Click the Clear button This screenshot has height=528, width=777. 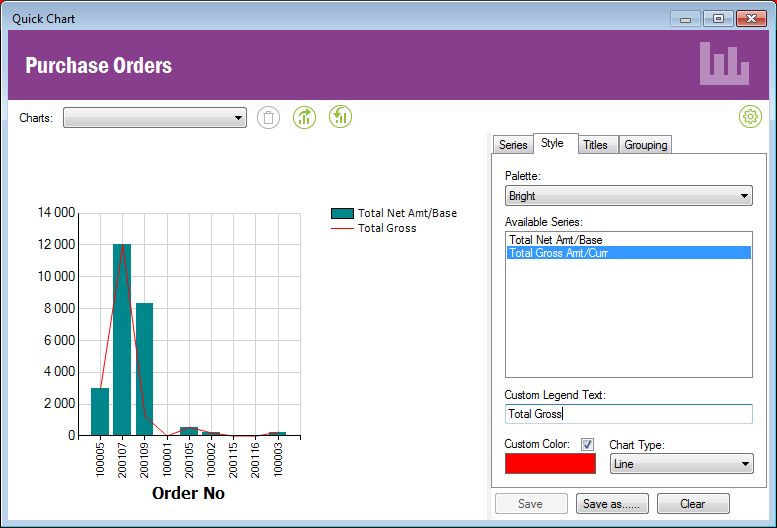pyautogui.click(x=693, y=504)
